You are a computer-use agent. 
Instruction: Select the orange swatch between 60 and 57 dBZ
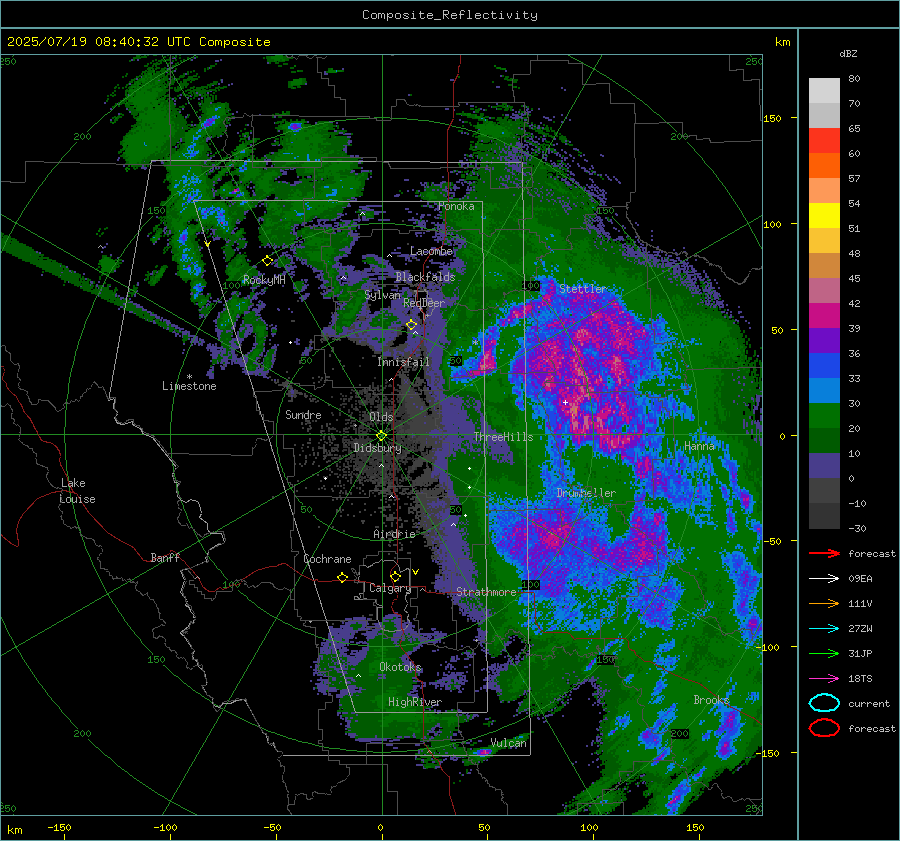pyautogui.click(x=824, y=166)
